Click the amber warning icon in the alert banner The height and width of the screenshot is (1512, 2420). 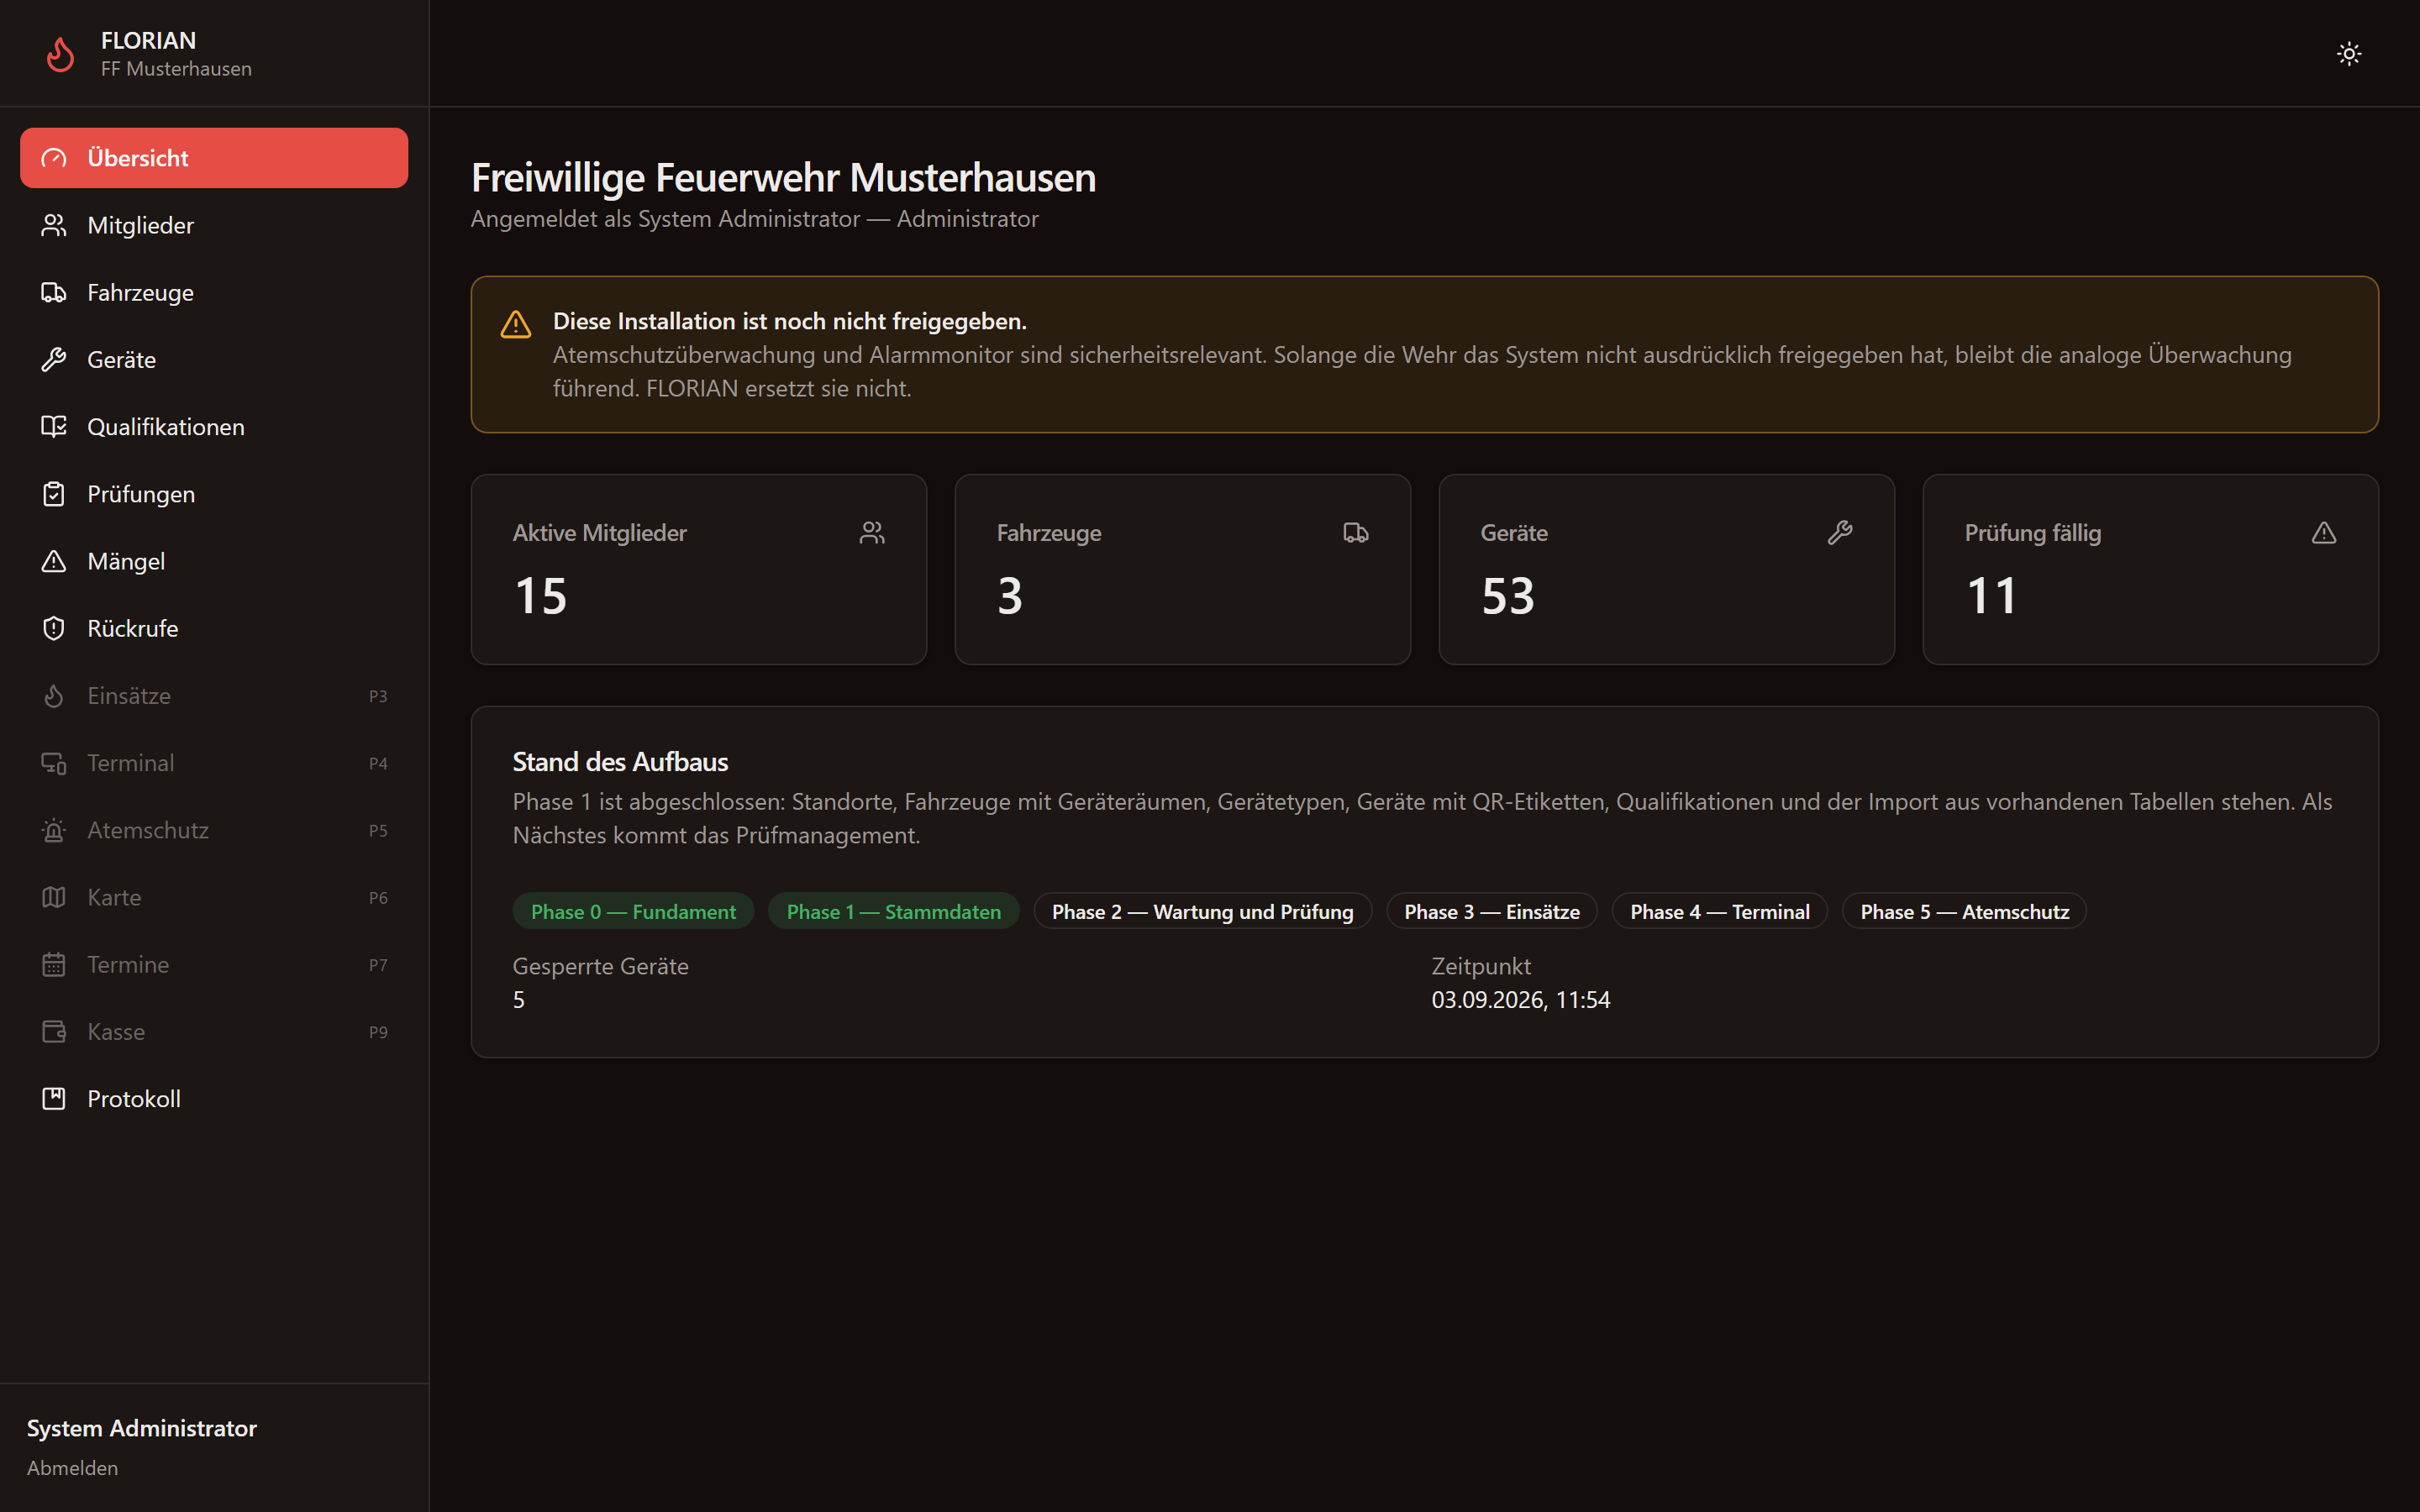coord(516,324)
